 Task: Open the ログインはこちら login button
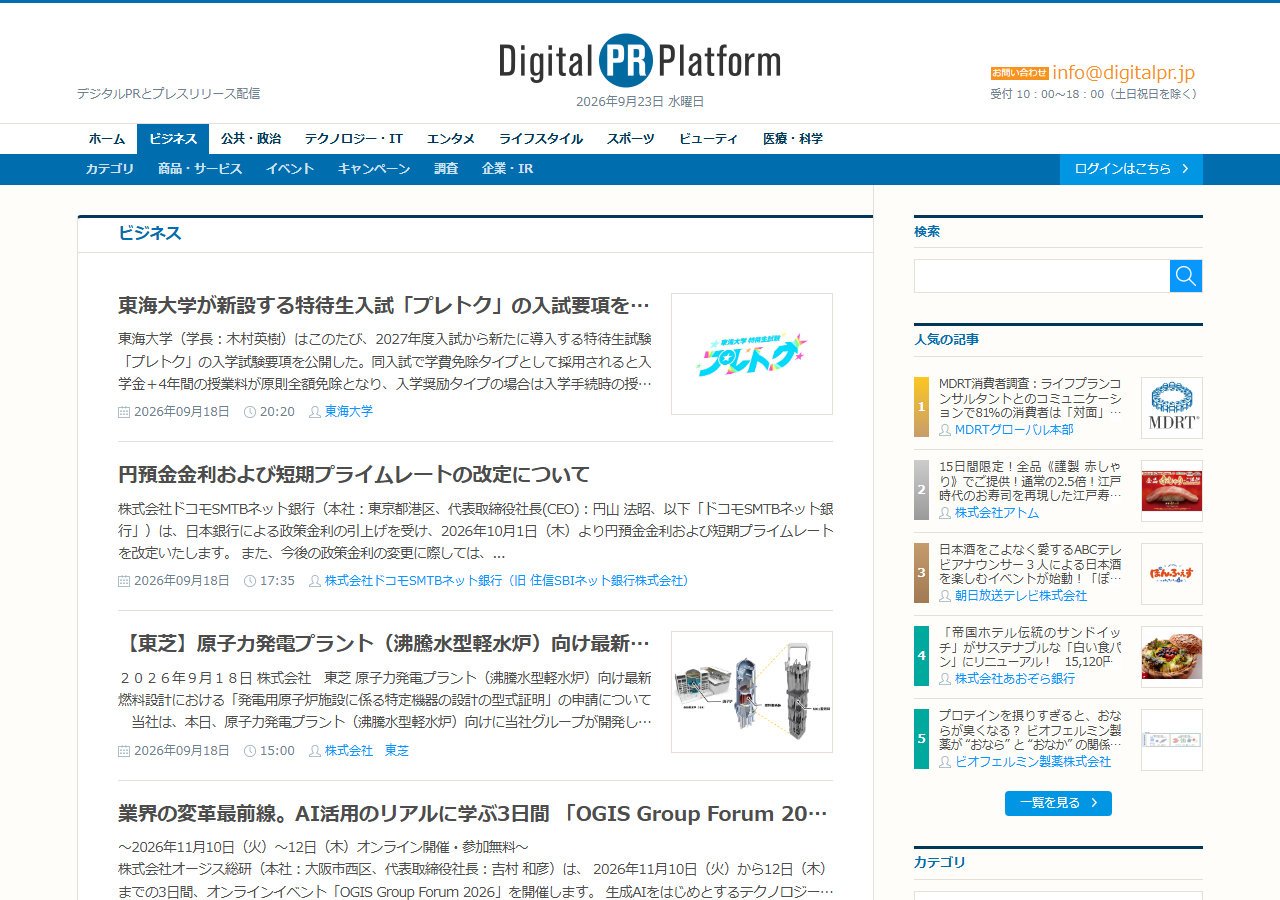(x=1131, y=169)
